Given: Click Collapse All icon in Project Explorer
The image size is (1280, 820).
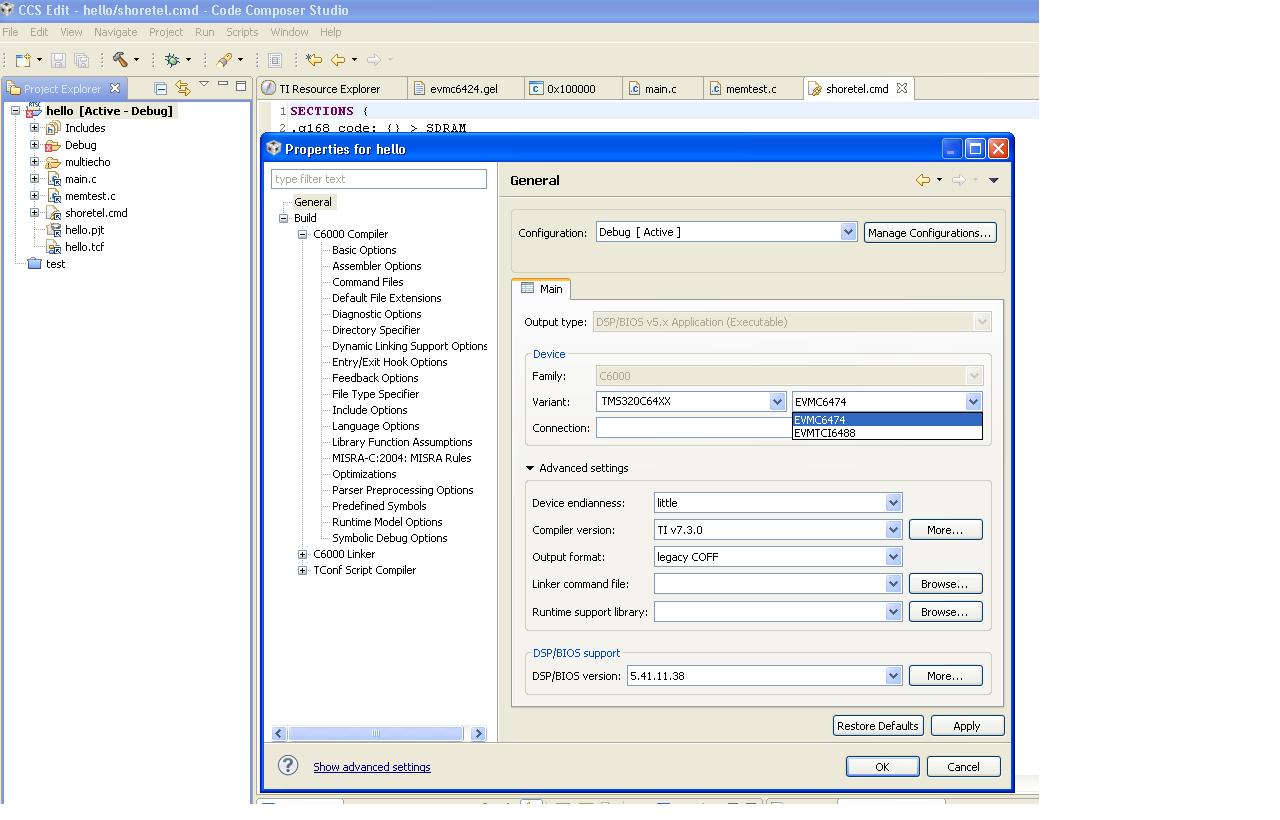Looking at the screenshot, I should (x=160, y=88).
